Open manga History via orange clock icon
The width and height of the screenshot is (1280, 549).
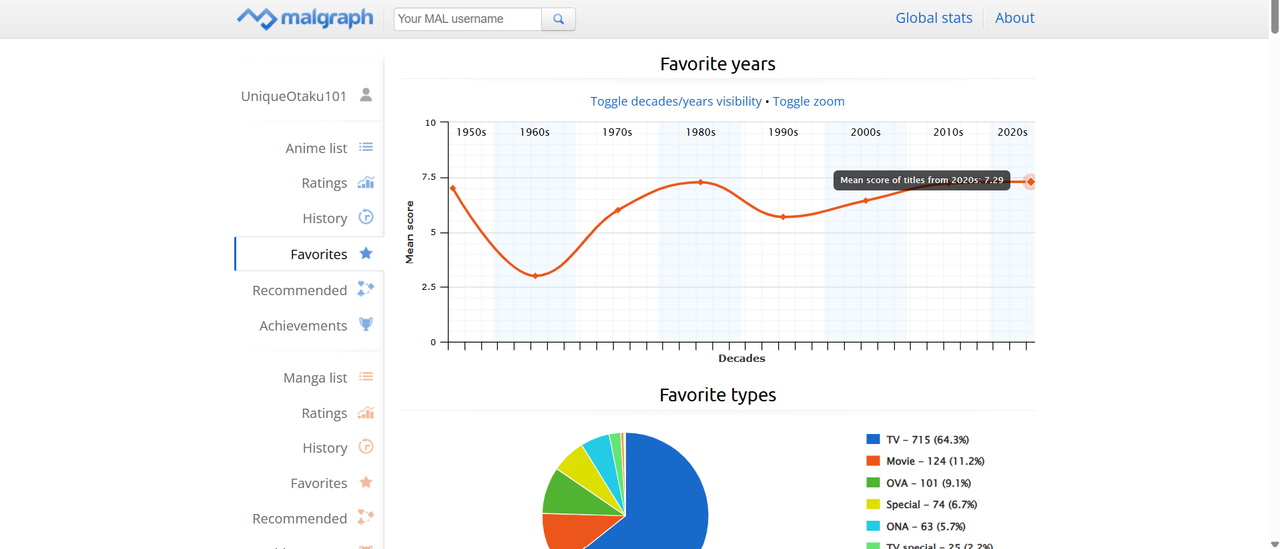tap(366, 447)
